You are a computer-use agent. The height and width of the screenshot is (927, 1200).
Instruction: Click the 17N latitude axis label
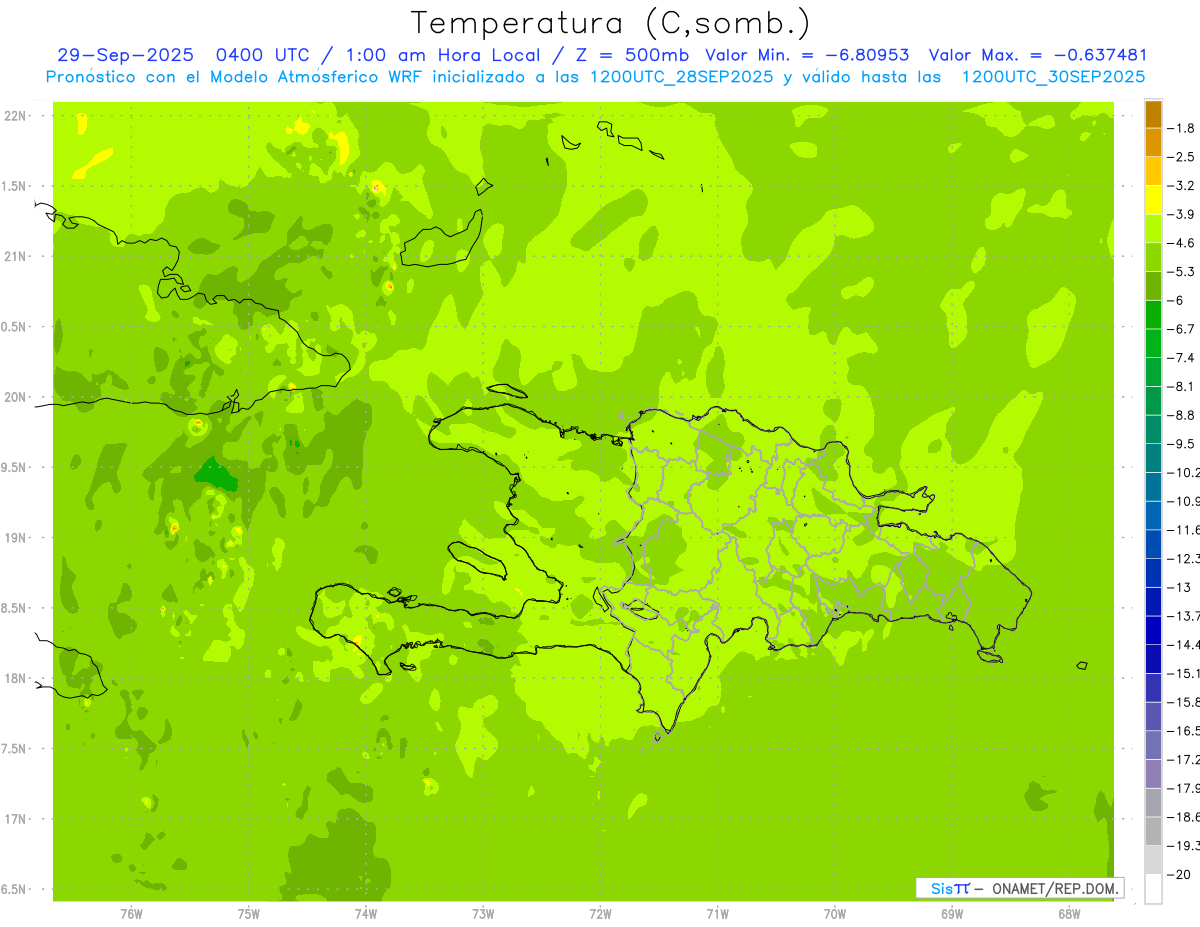click(x=15, y=819)
